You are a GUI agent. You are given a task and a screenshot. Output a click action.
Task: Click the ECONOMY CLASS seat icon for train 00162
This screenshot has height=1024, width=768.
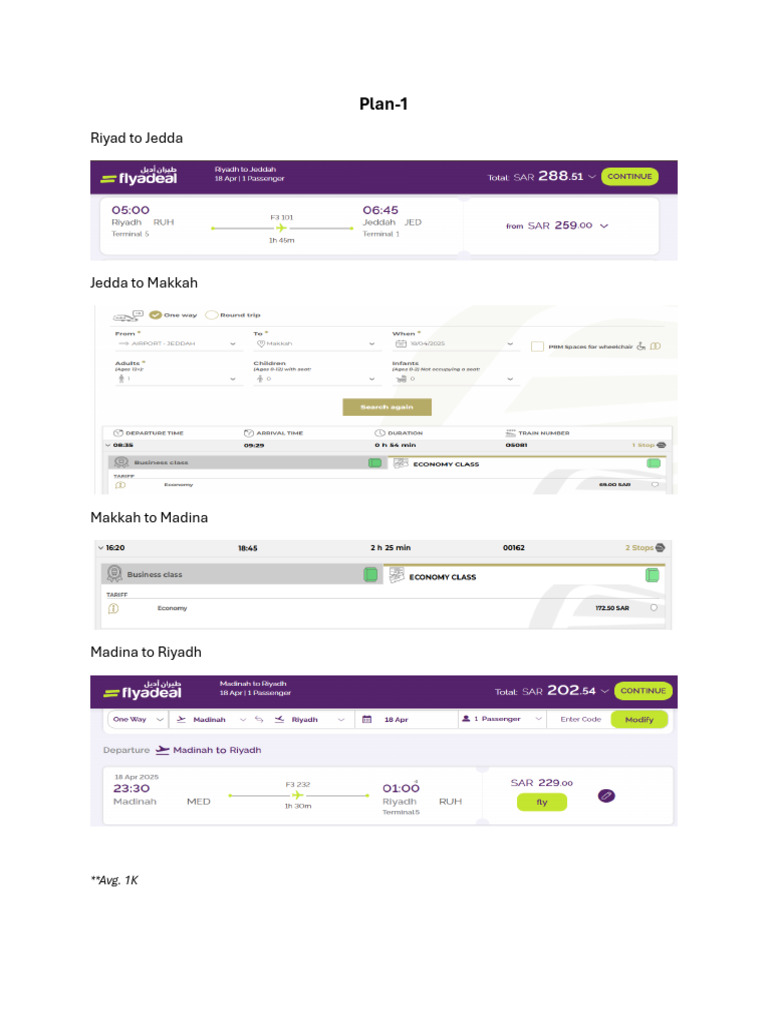tap(396, 575)
